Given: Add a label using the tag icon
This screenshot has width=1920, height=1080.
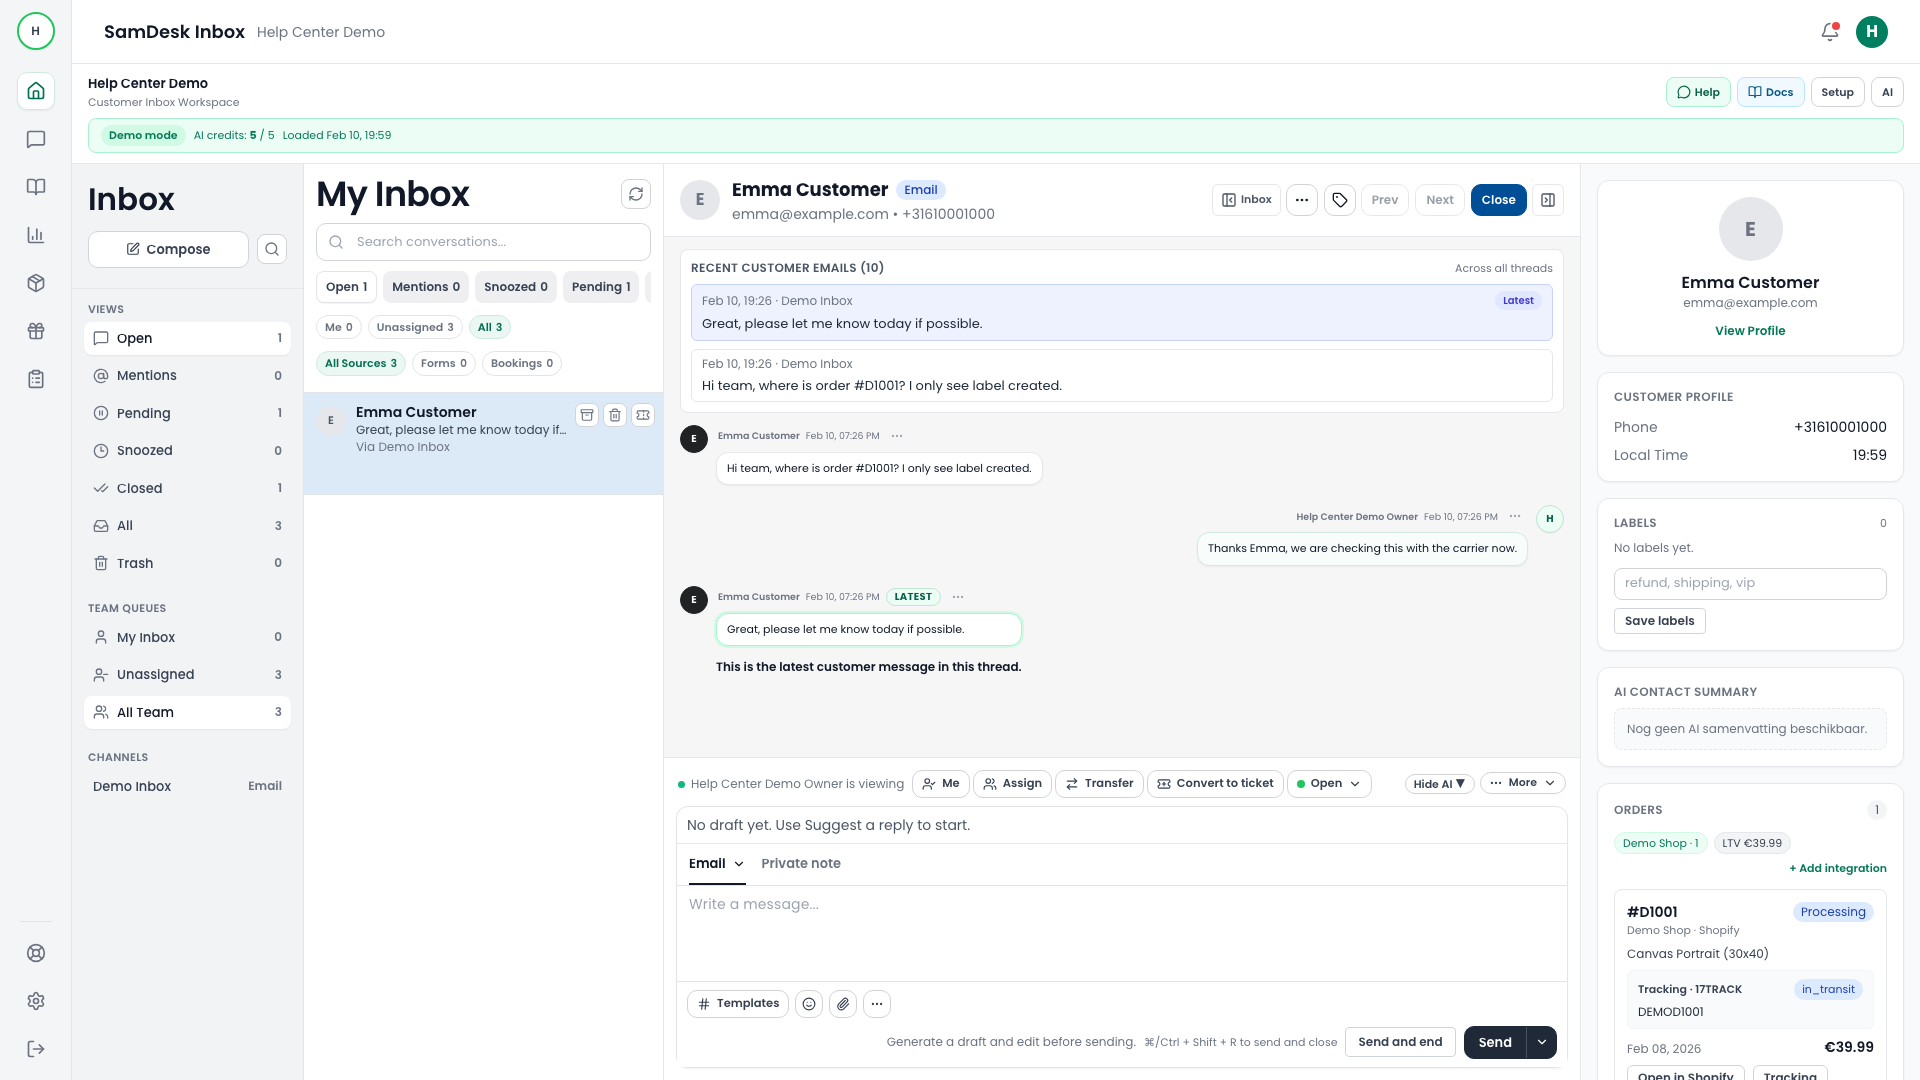Looking at the screenshot, I should click(1339, 200).
